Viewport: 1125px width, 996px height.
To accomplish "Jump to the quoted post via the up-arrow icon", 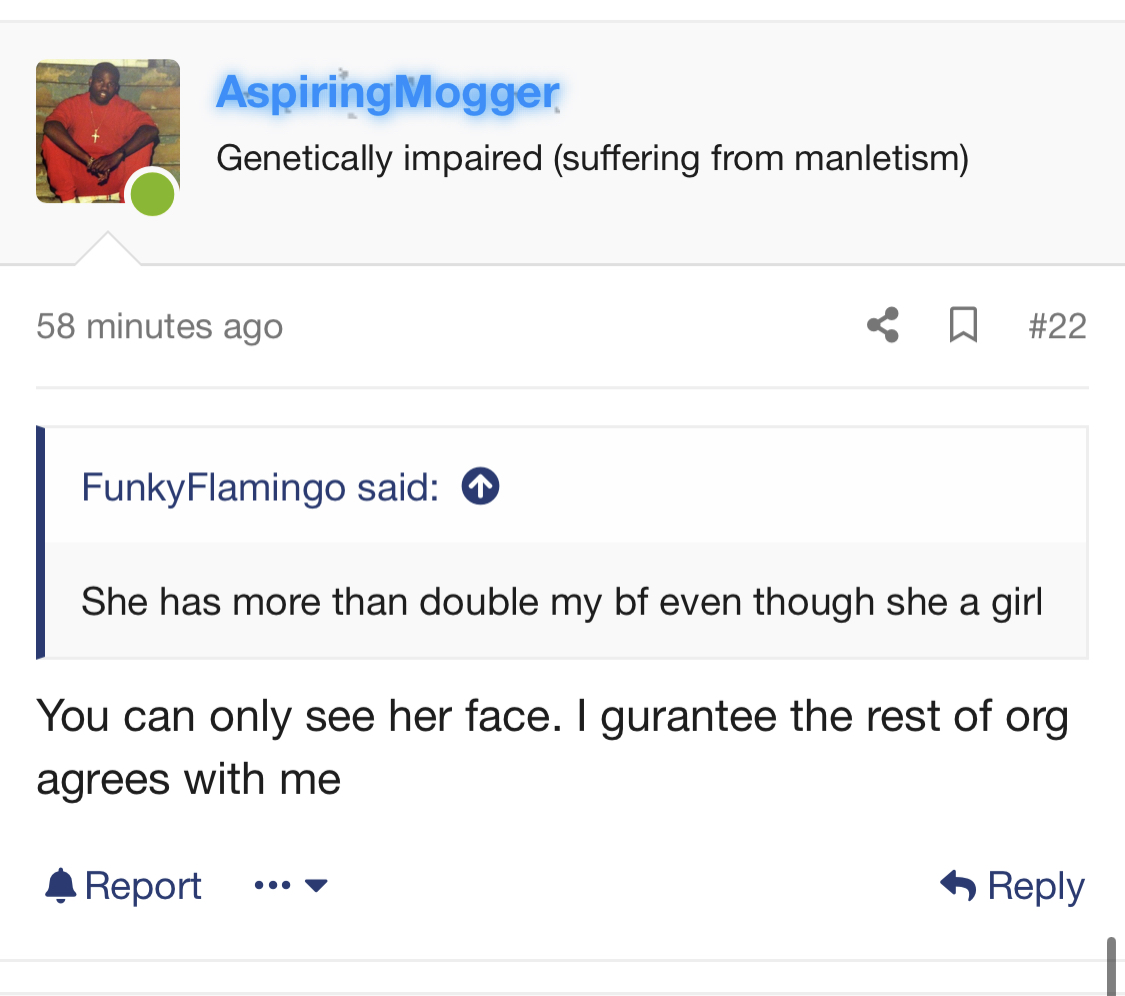I will point(480,487).
